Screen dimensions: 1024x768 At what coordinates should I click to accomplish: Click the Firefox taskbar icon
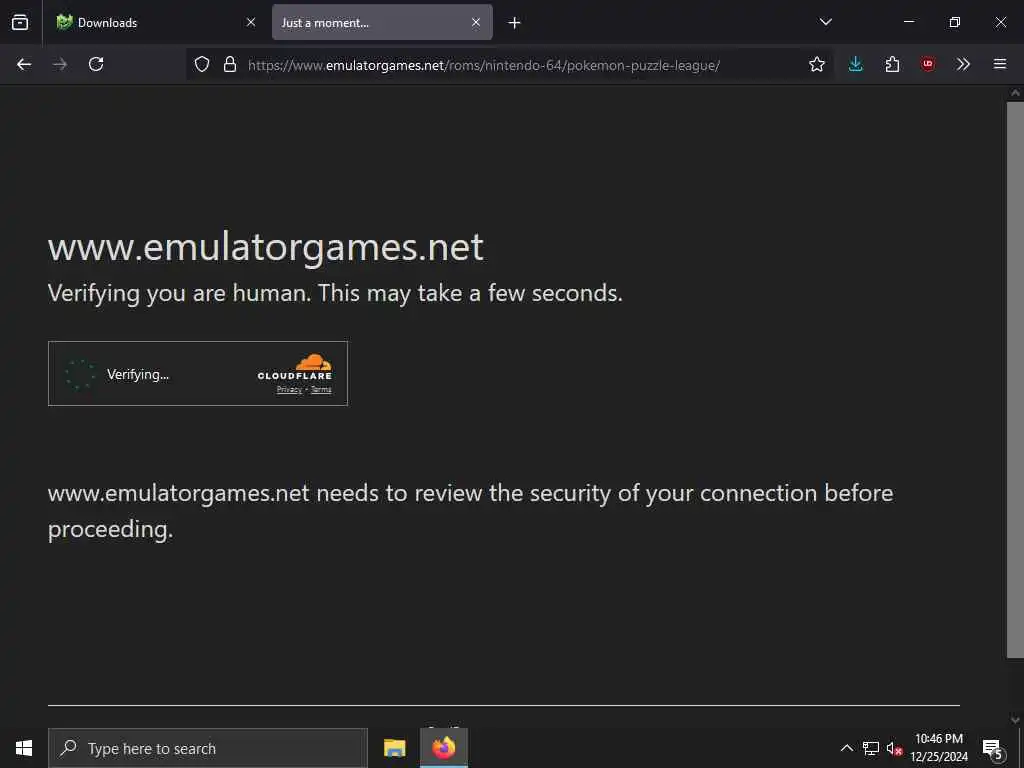point(444,748)
